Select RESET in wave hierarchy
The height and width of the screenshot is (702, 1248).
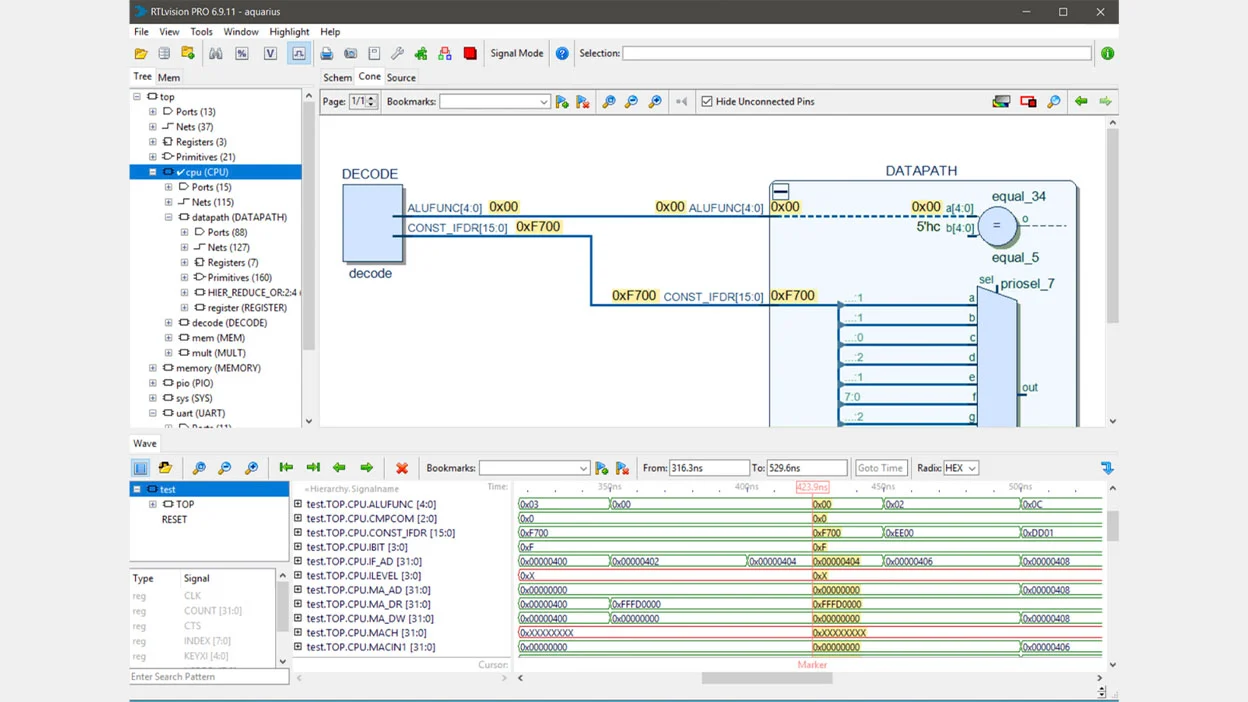(x=174, y=519)
